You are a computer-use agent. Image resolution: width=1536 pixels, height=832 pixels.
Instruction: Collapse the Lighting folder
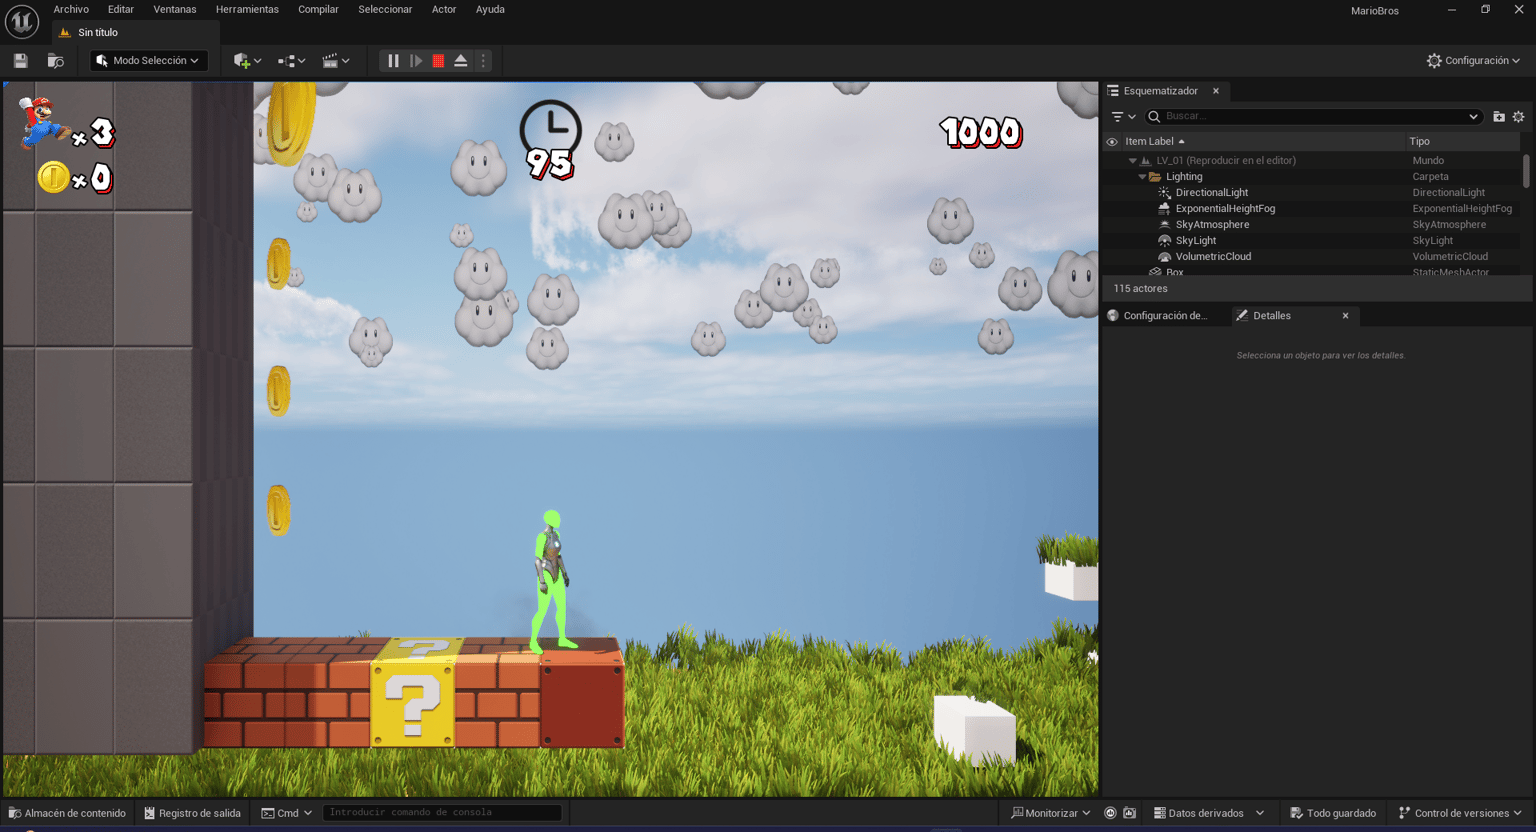pos(1143,177)
